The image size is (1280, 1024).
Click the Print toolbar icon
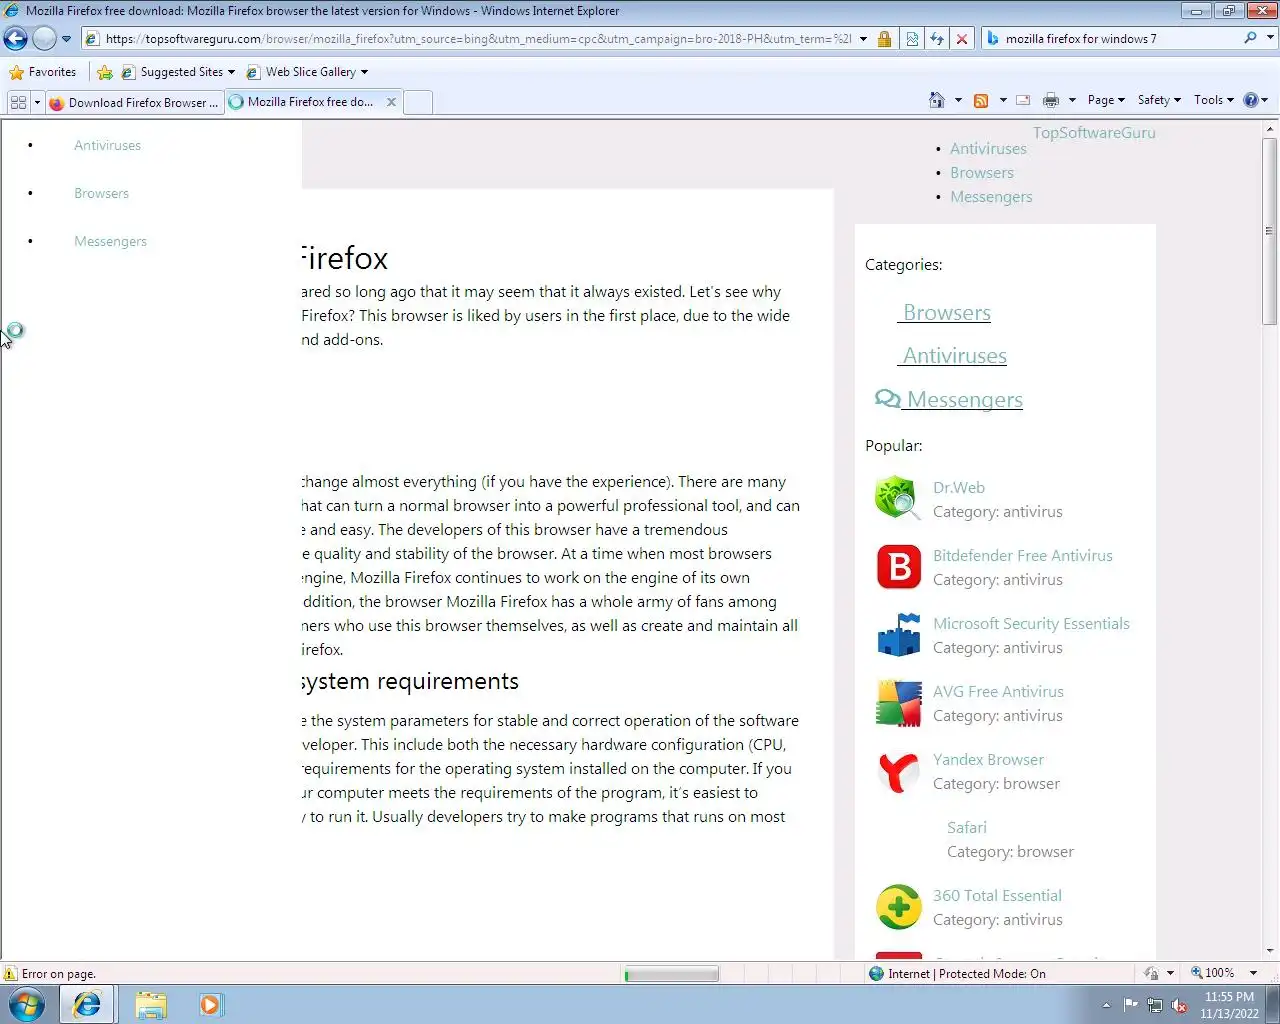(1050, 100)
